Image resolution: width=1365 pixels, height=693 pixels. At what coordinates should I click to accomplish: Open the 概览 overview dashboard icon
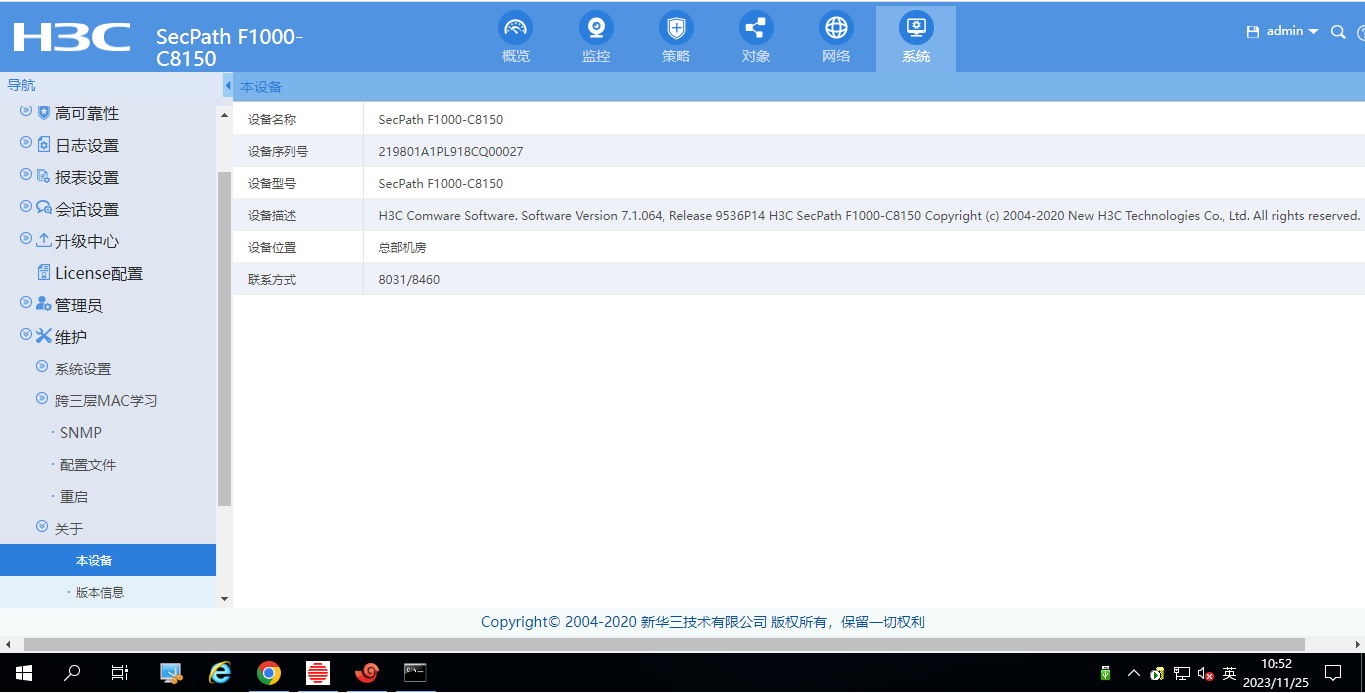(516, 27)
